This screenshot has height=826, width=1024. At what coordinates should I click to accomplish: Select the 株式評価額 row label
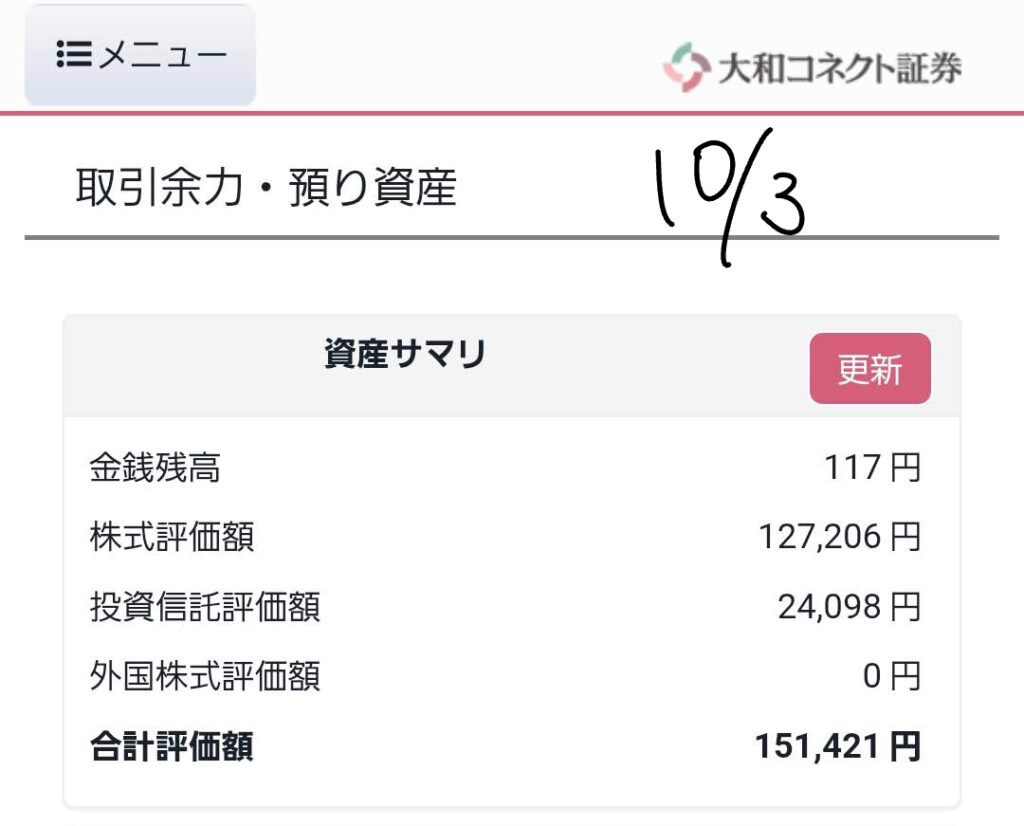point(171,537)
